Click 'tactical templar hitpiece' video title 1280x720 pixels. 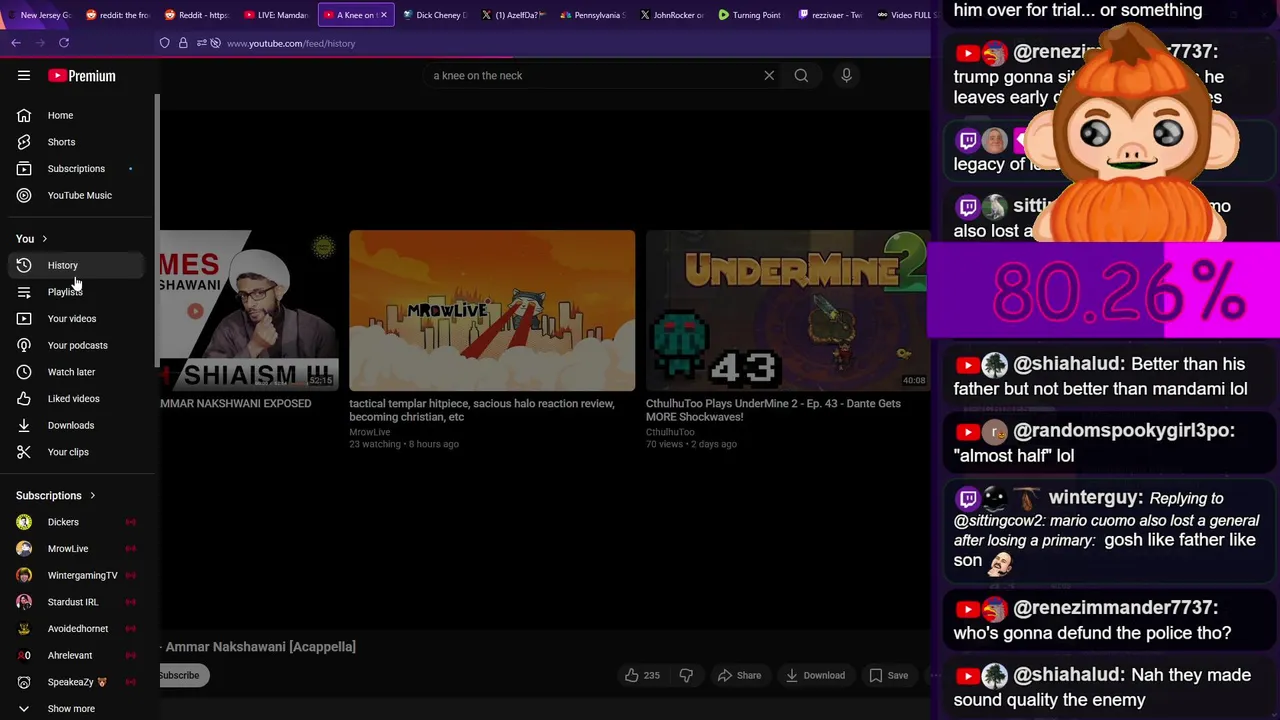481,410
